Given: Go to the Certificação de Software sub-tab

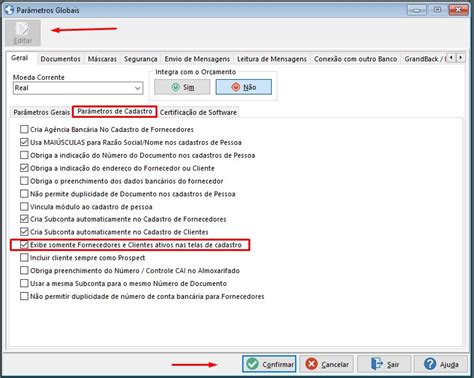Looking at the screenshot, I should pos(198,112).
